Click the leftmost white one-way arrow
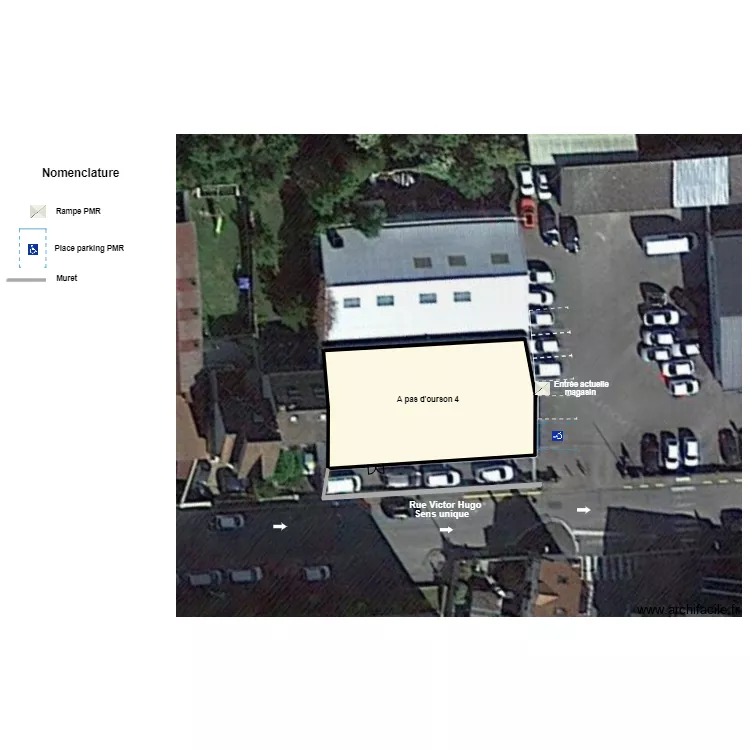Viewport: 750px width, 750px height. pyautogui.click(x=280, y=526)
